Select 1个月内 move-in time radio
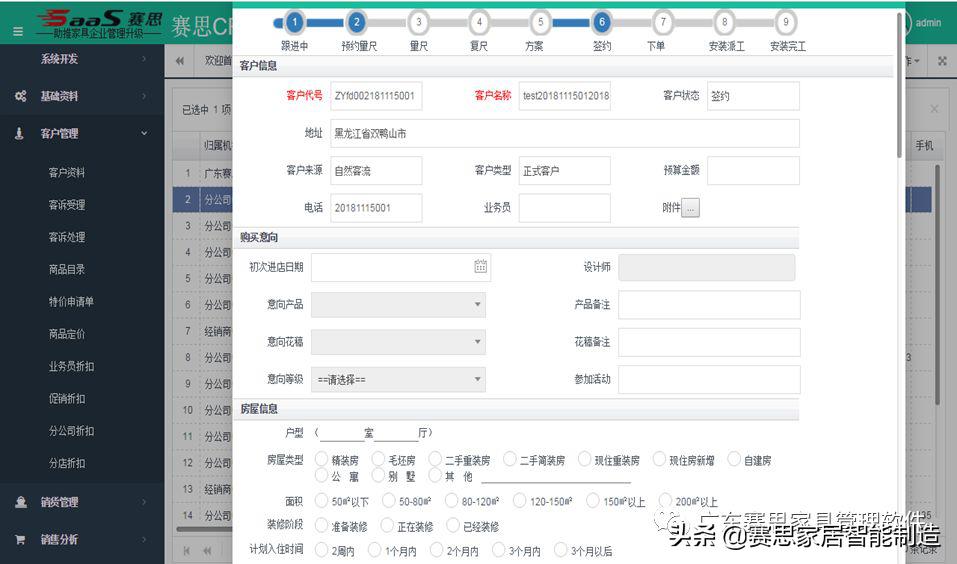The width and height of the screenshot is (957, 564). tap(375, 550)
